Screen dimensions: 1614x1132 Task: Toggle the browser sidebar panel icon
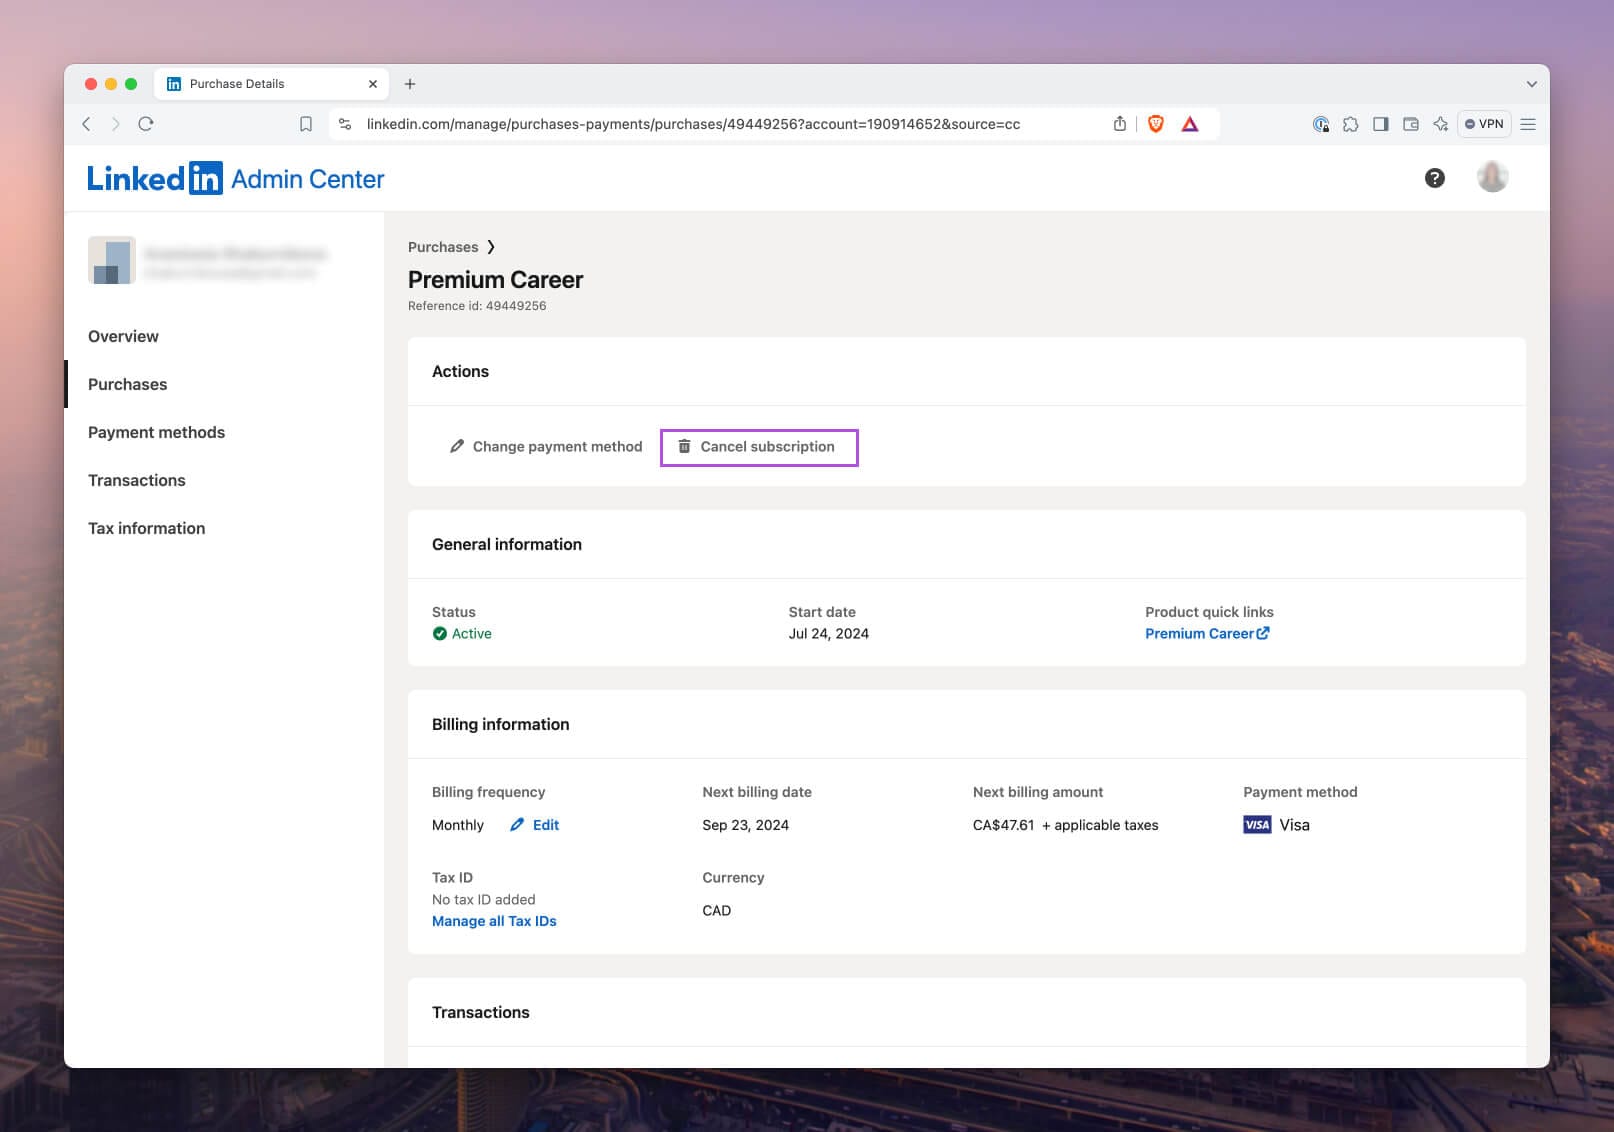(1381, 124)
